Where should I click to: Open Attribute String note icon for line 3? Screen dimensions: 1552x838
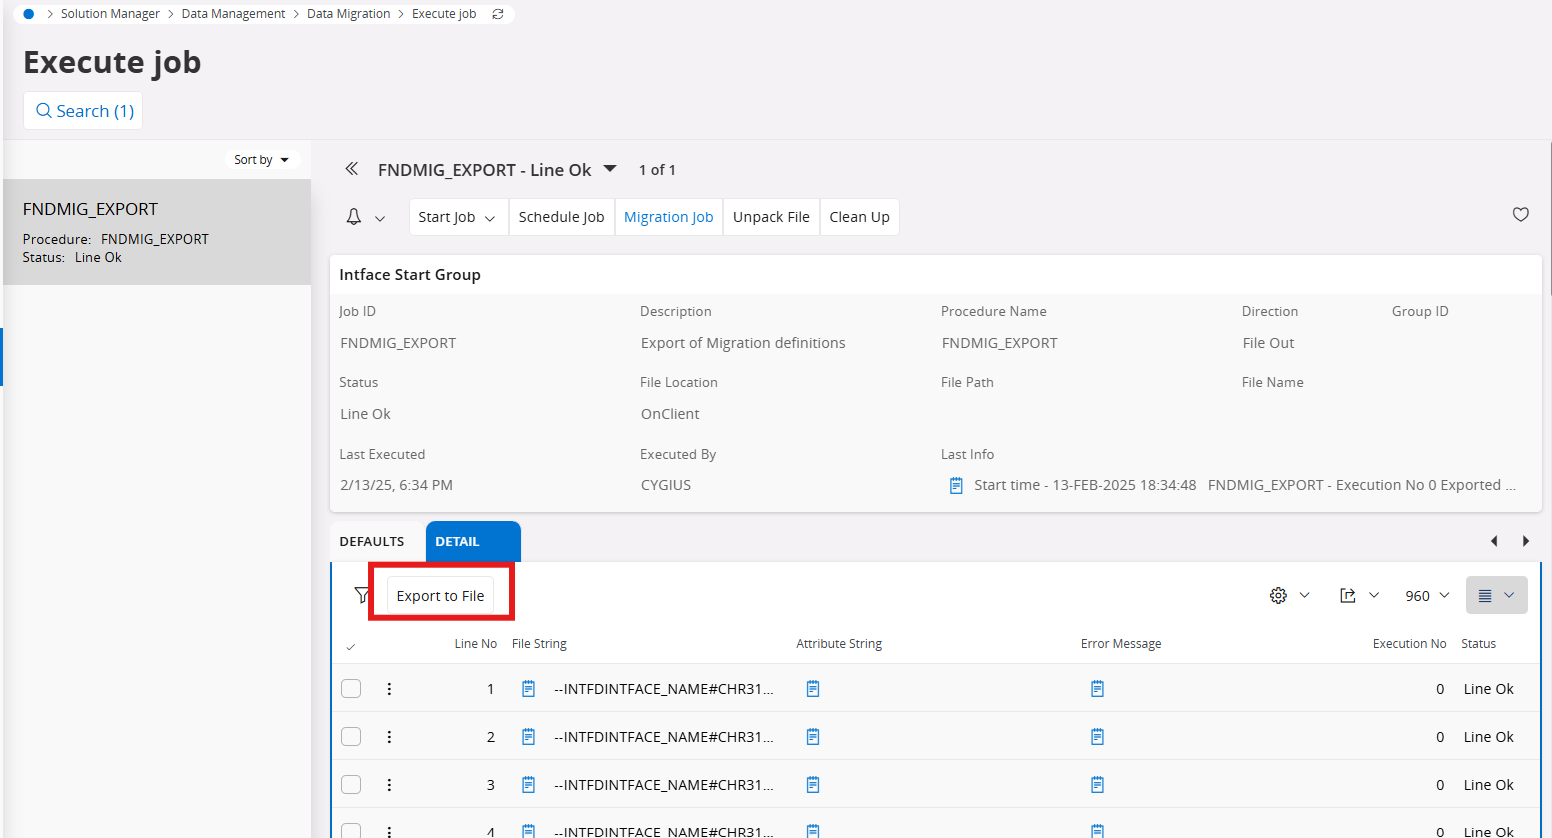click(x=813, y=784)
